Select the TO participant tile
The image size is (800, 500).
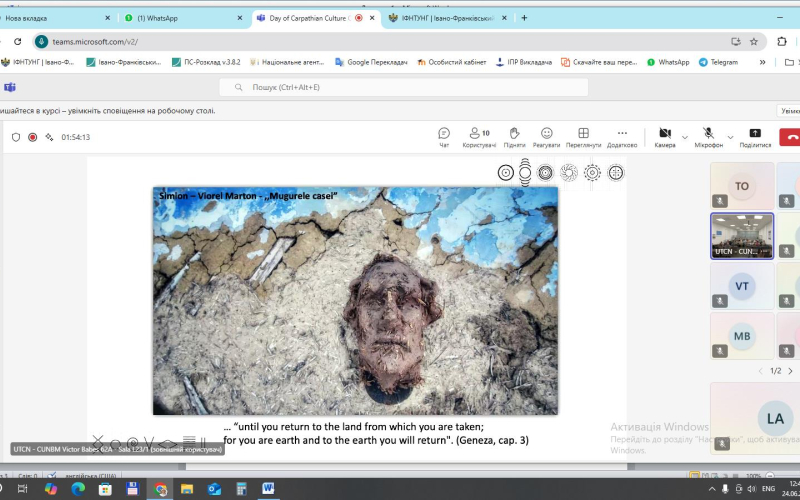[742, 186]
